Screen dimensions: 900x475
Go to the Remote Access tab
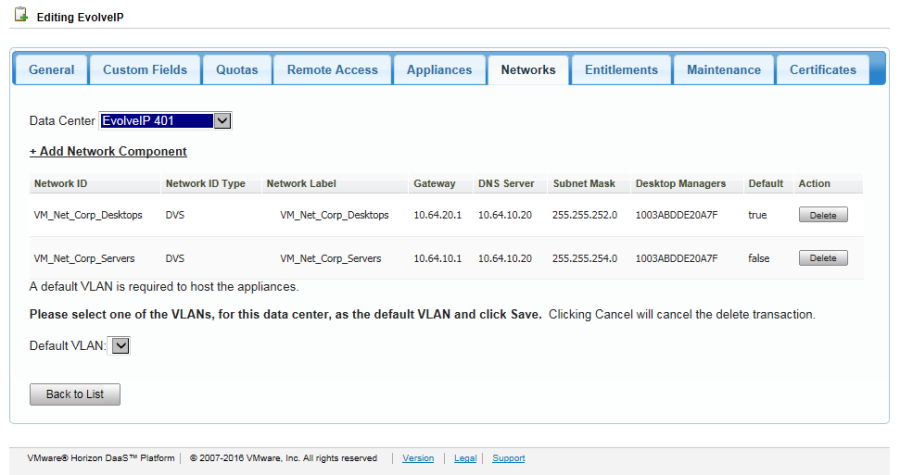[x=332, y=70]
